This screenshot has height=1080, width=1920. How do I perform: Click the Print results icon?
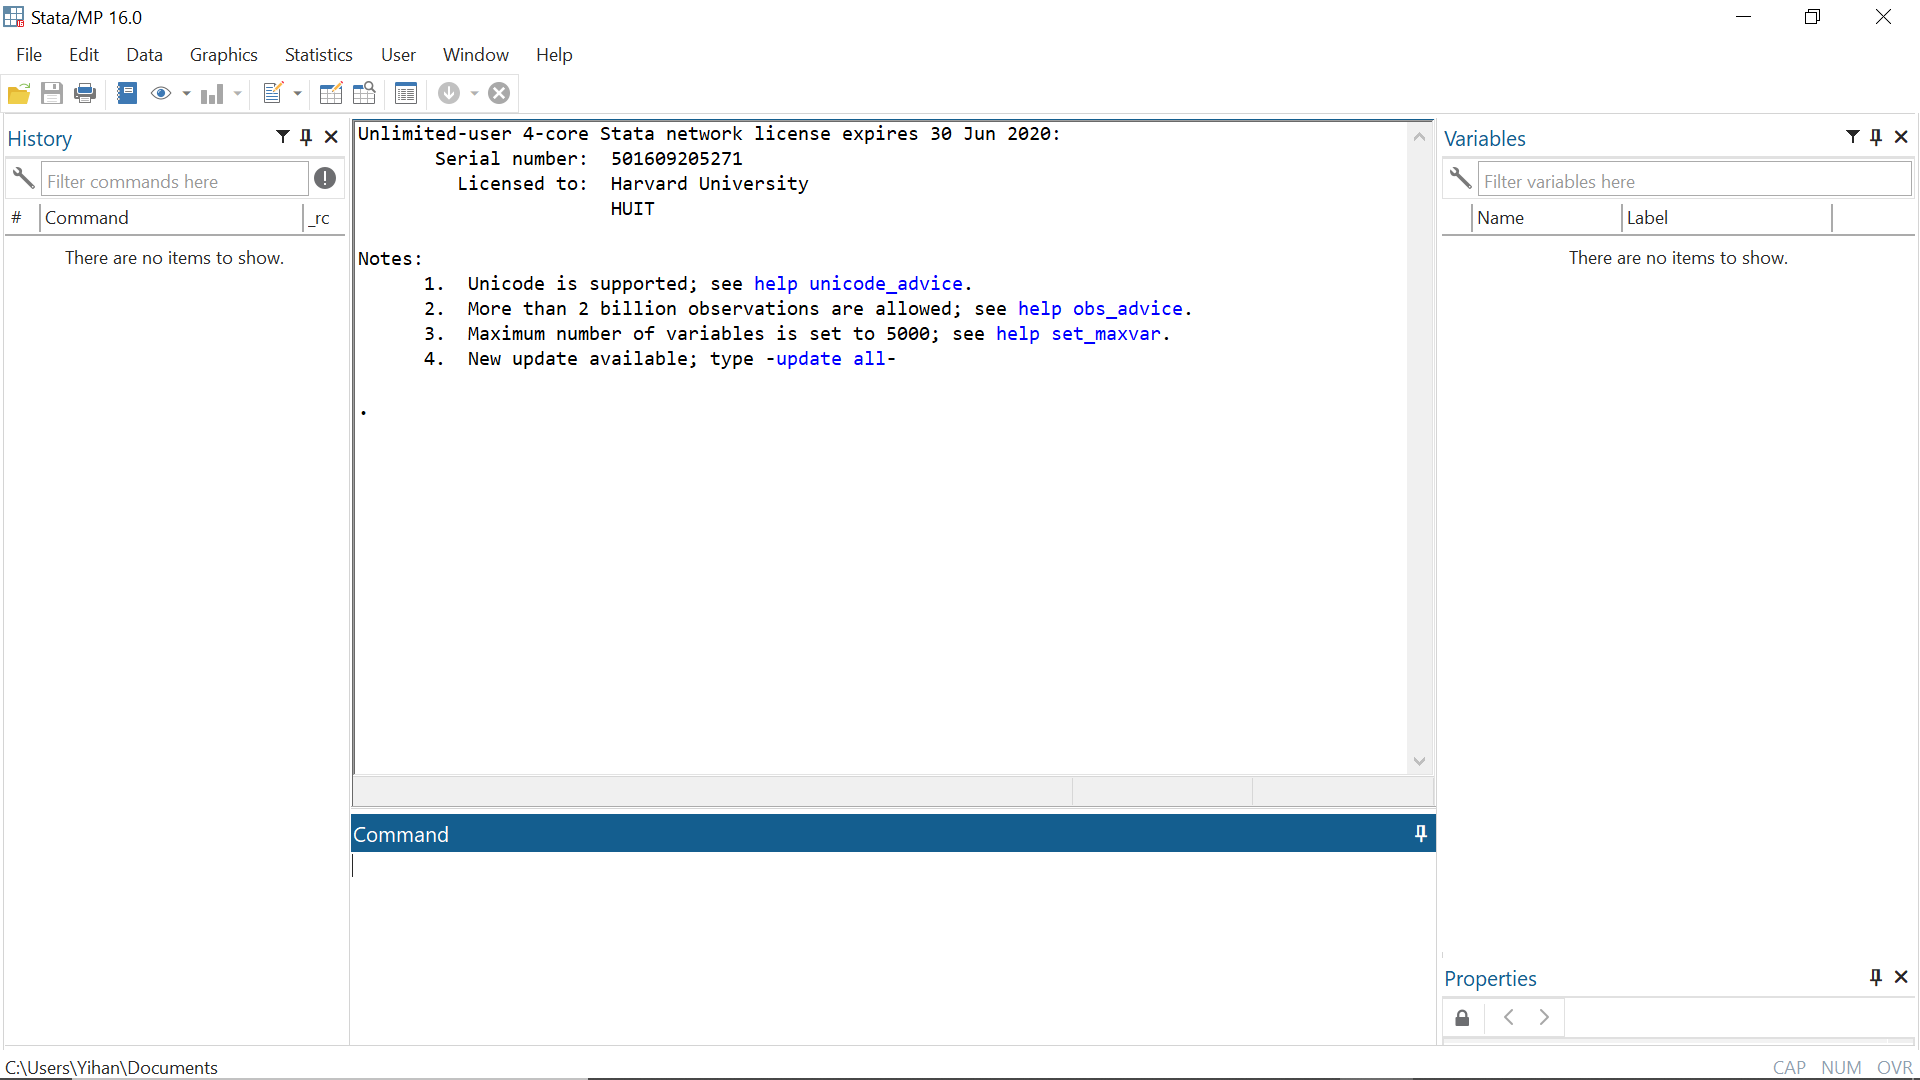85,94
